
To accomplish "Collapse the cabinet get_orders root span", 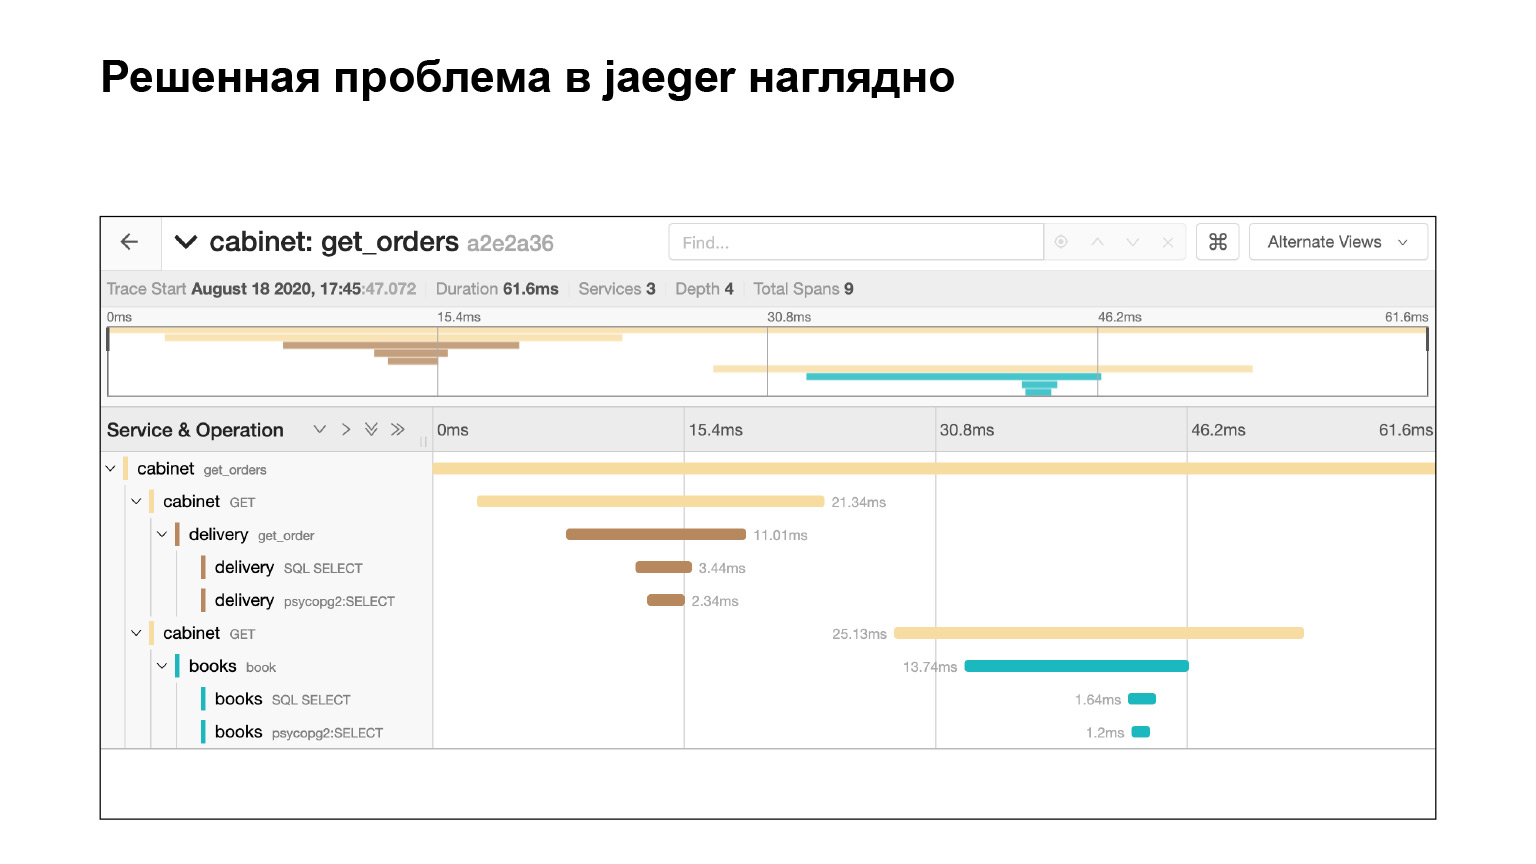I will 111,467.
